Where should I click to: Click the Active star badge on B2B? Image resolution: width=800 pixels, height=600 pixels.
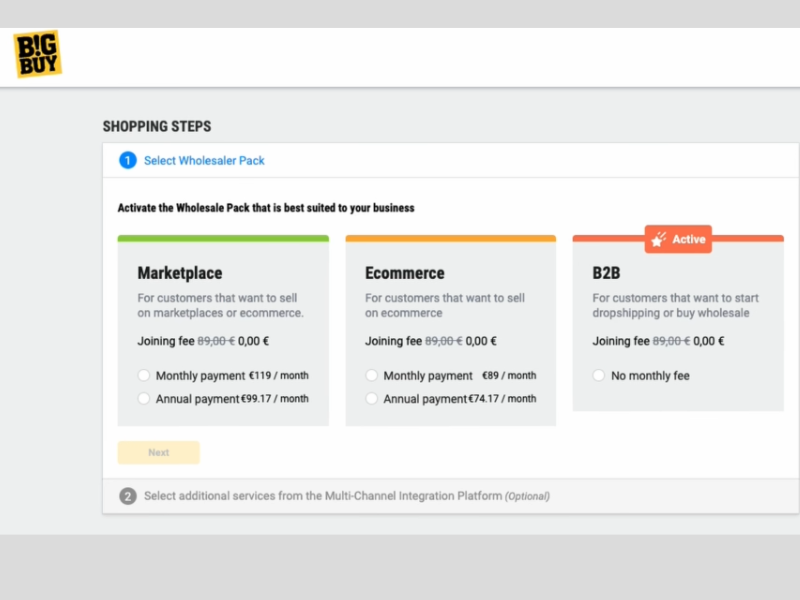pyautogui.click(x=678, y=239)
